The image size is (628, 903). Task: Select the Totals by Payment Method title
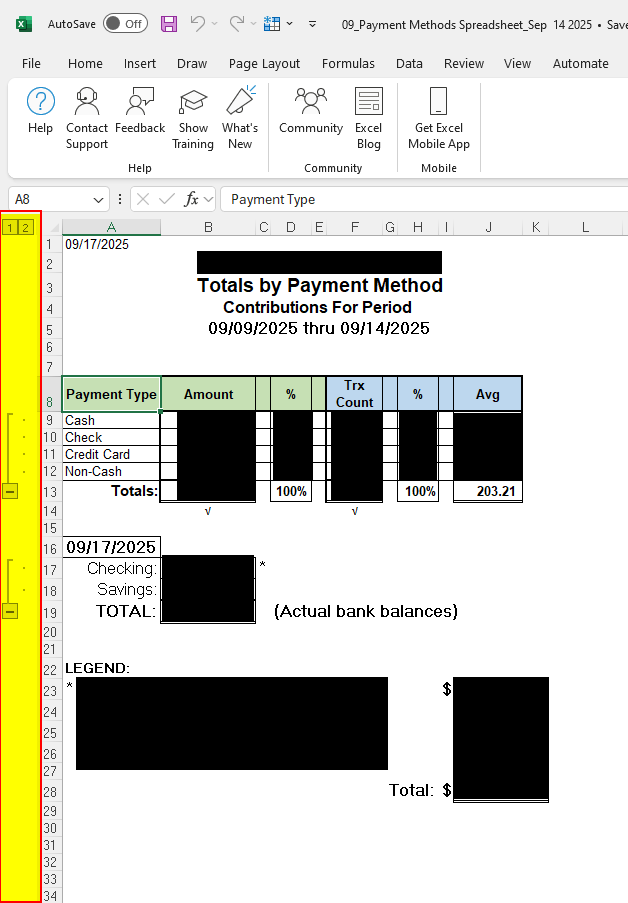click(x=320, y=286)
